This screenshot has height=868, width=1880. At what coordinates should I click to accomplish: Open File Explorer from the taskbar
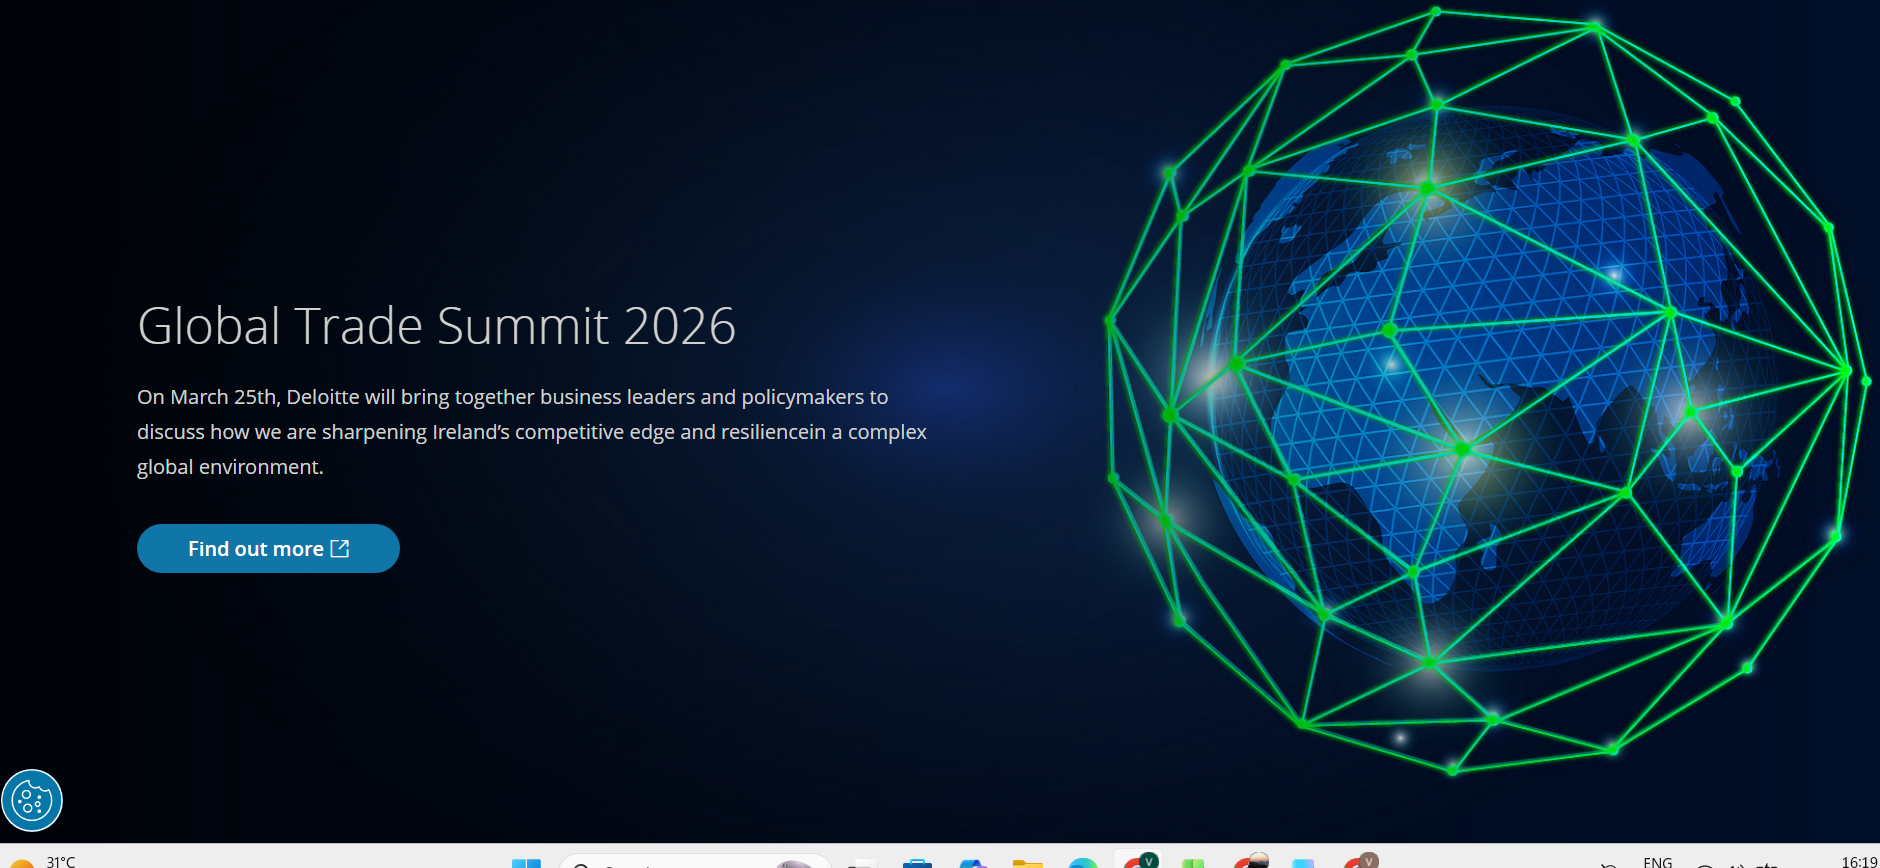(x=1027, y=863)
